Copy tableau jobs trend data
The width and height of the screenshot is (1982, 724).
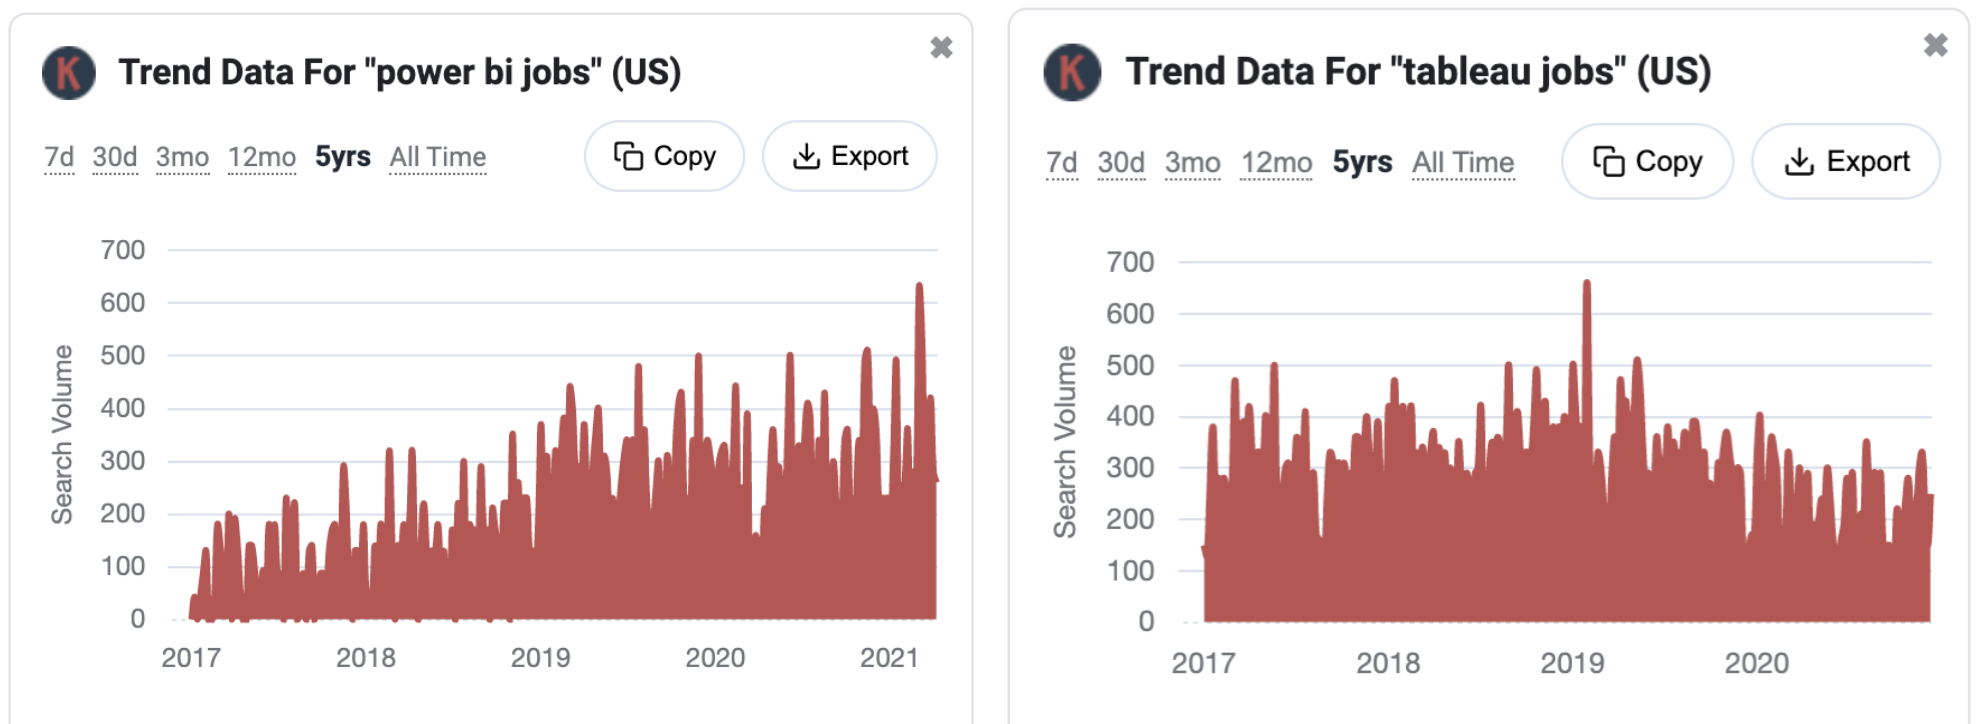coord(1647,161)
